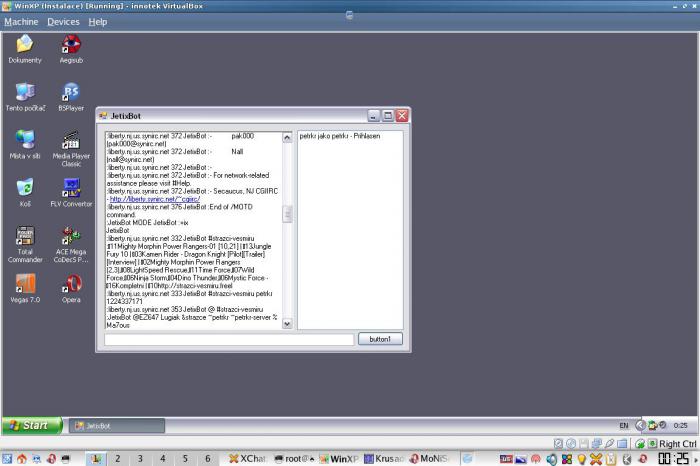Click the volume speaker icon in host tray
This screenshot has height=466, width=700.
coord(552,459)
